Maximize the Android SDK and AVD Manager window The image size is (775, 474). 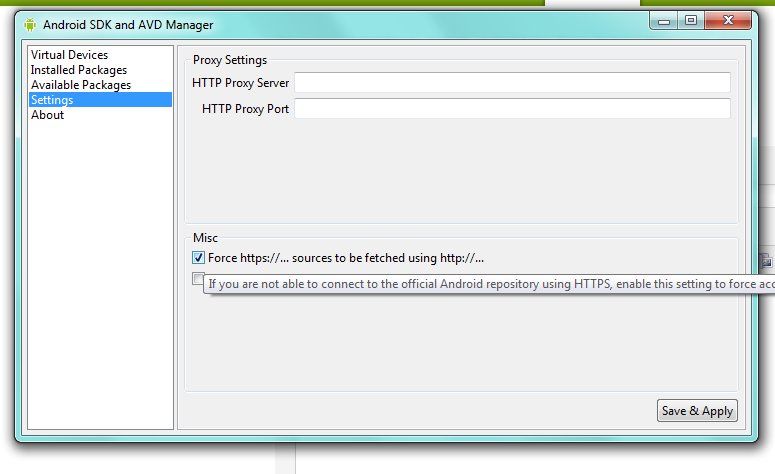coord(691,21)
